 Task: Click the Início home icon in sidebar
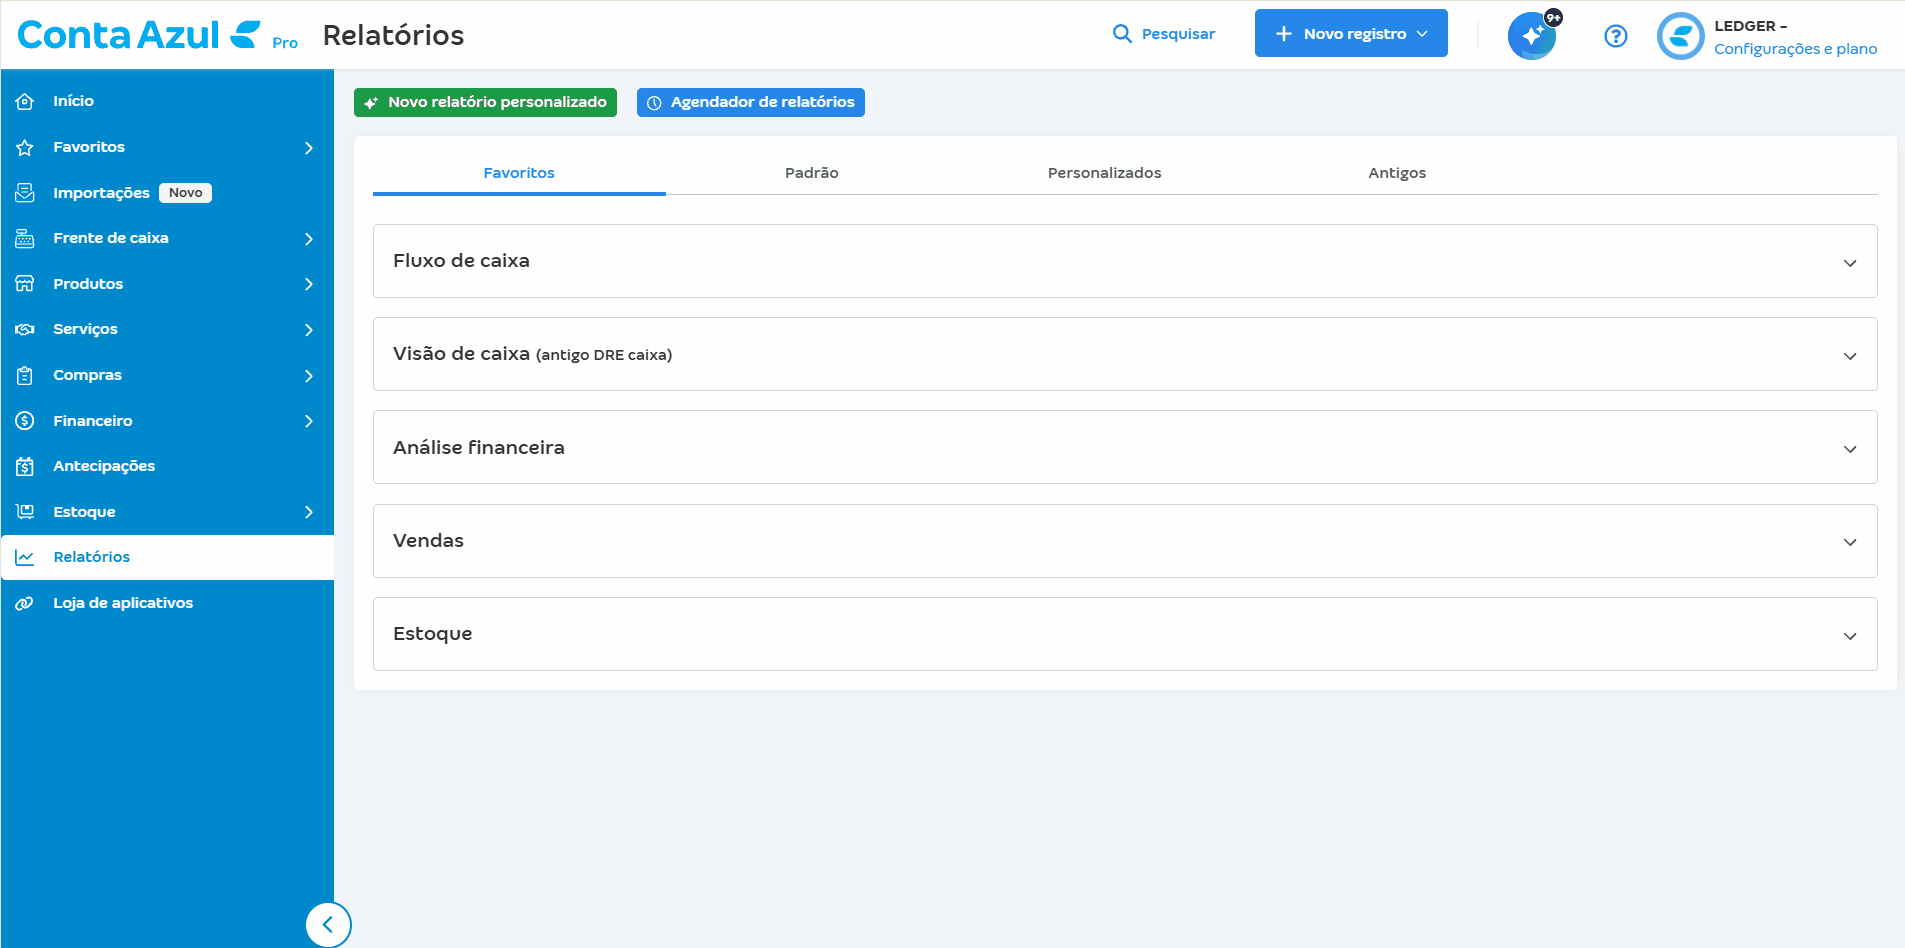tap(25, 101)
